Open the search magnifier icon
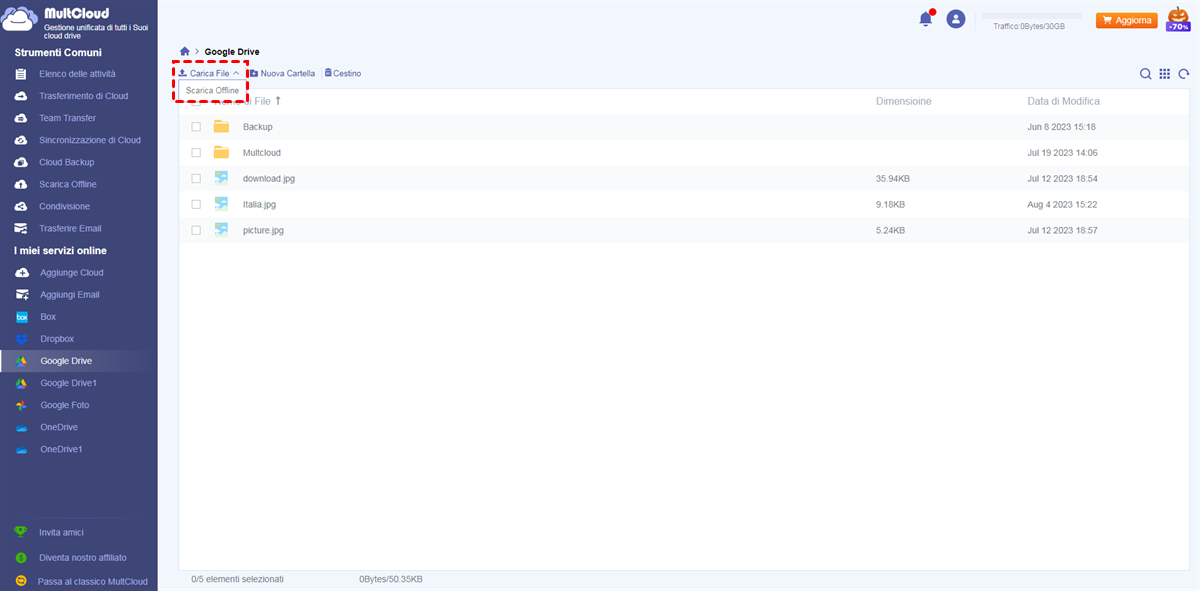Image resolution: width=1200 pixels, height=591 pixels. point(1146,74)
